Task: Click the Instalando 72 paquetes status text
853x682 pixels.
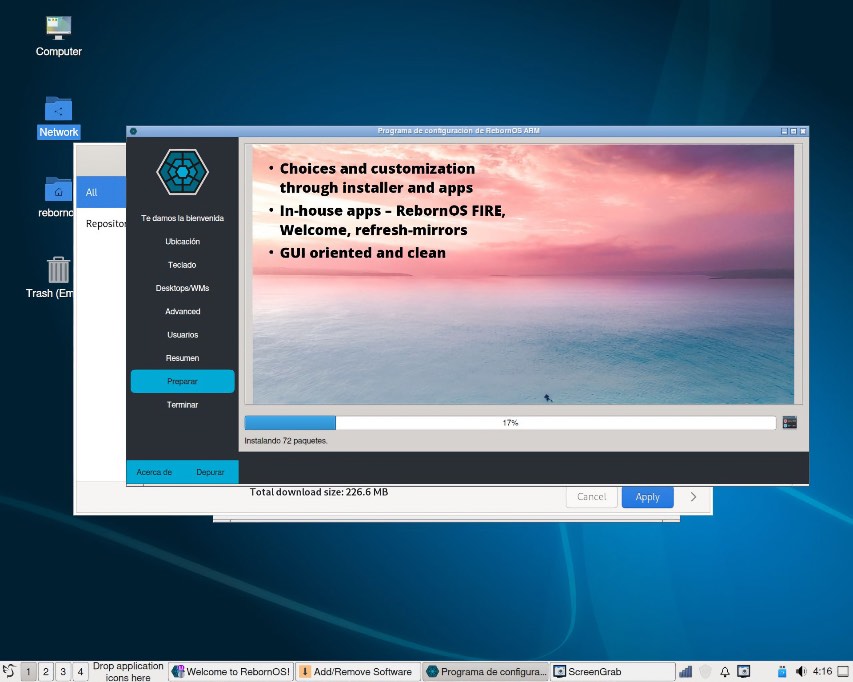Action: coord(286,441)
